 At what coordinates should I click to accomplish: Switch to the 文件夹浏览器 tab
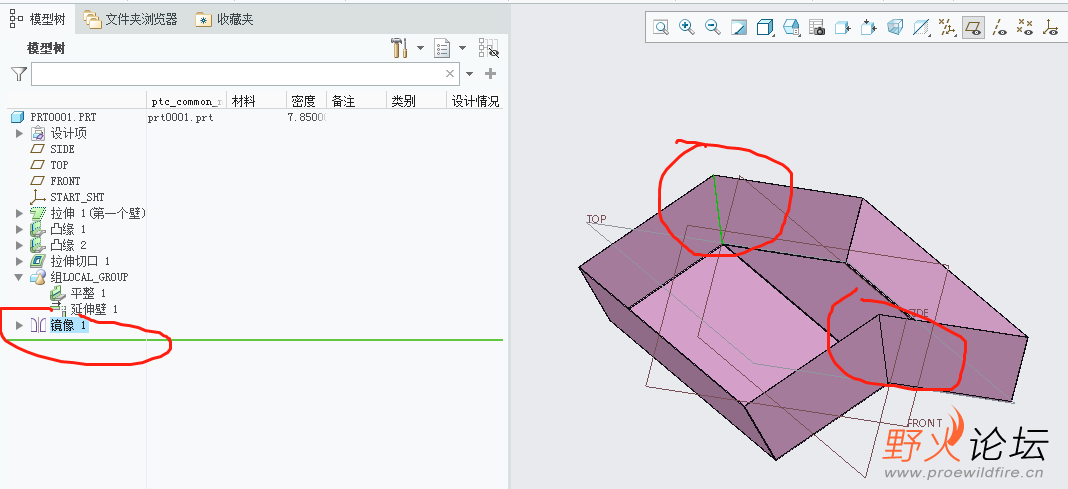(131, 19)
